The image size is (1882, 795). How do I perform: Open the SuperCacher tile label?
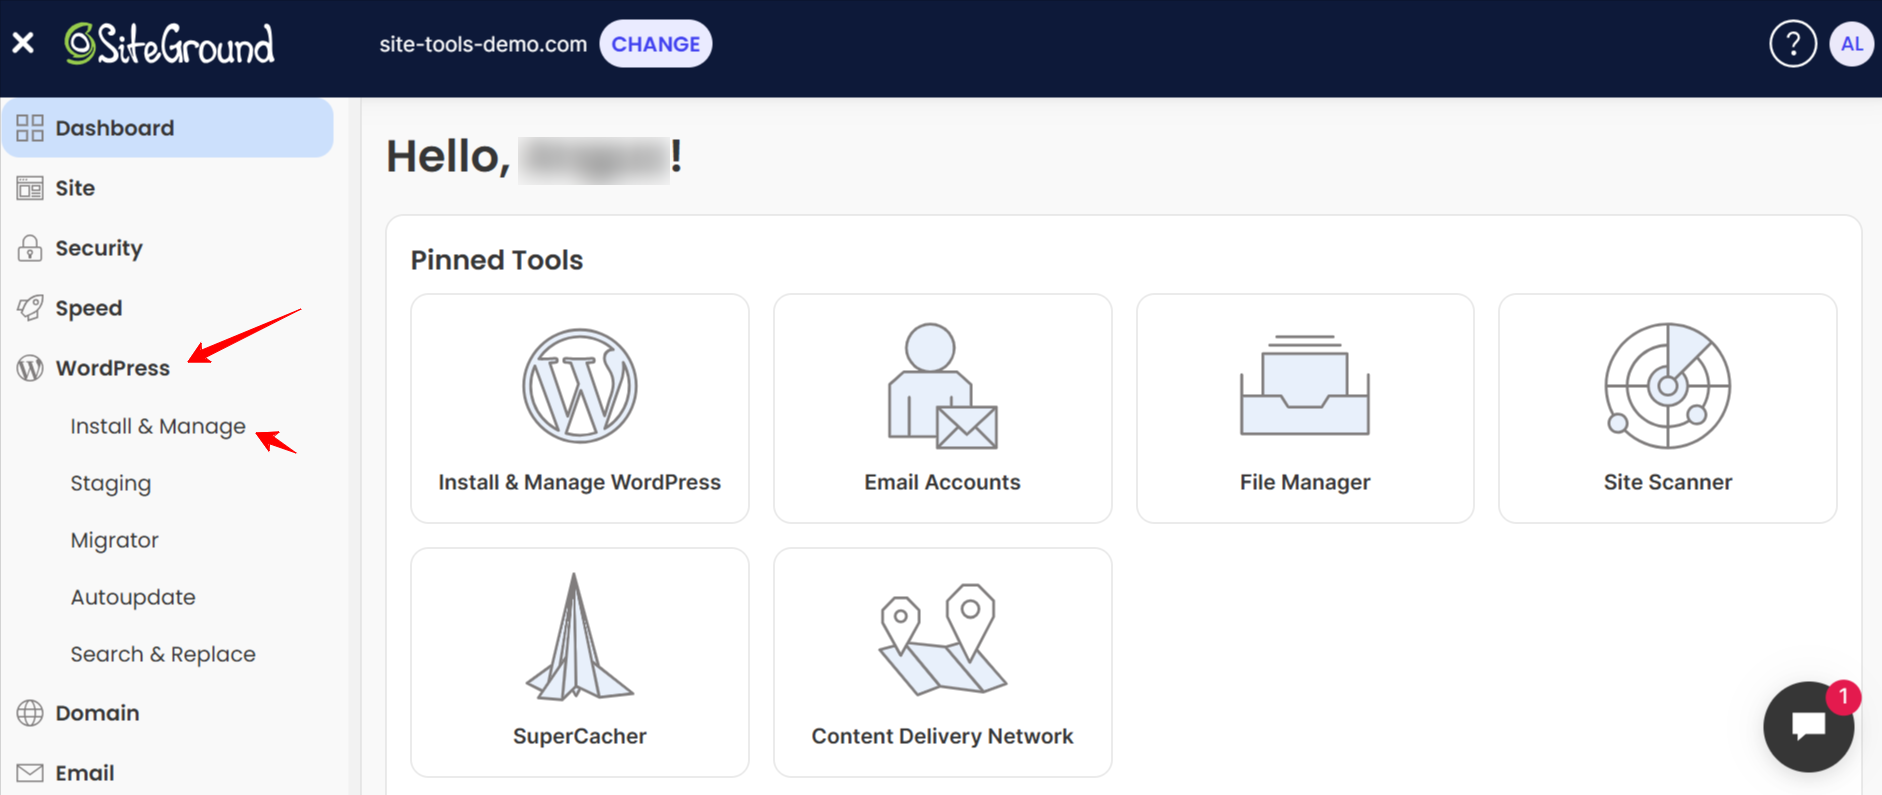tap(580, 736)
